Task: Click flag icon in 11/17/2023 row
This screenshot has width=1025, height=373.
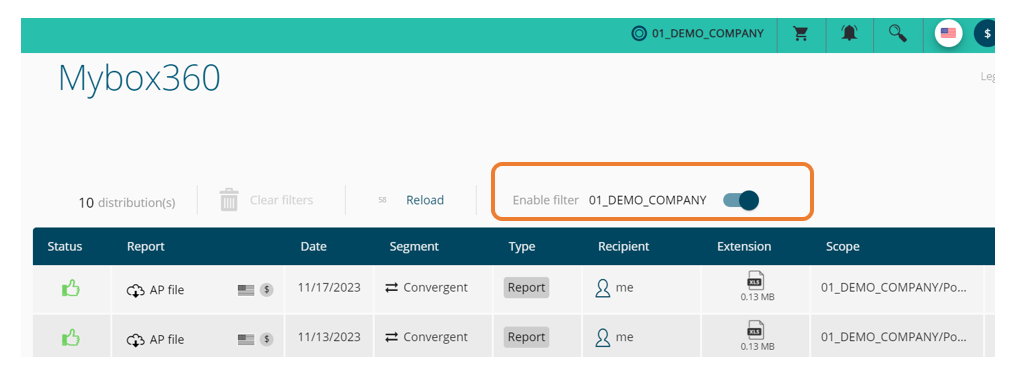Action: click(246, 290)
